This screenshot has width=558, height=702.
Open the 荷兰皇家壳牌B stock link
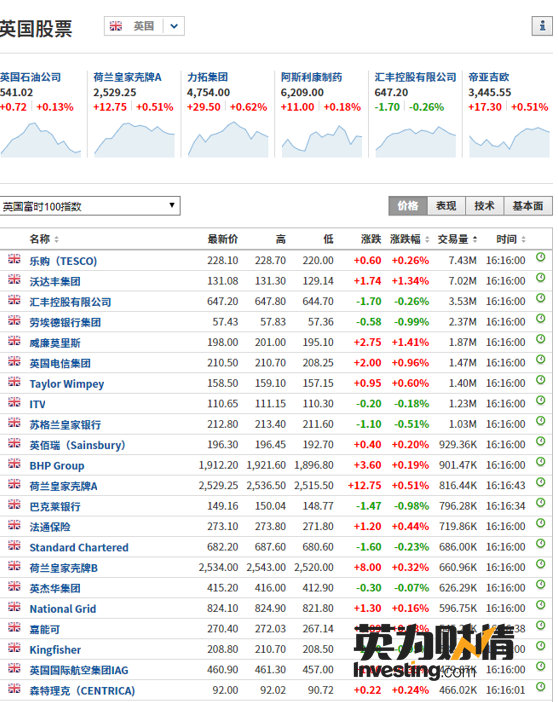(x=63, y=568)
